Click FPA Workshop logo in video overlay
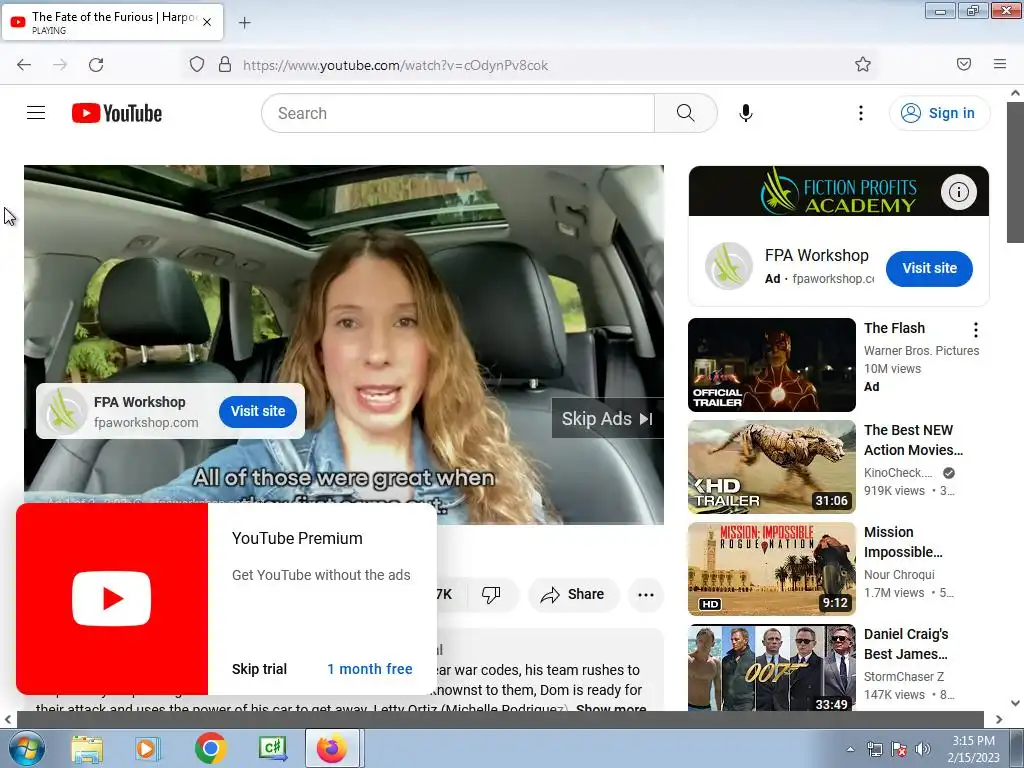Image resolution: width=1024 pixels, height=768 pixels. [63, 411]
